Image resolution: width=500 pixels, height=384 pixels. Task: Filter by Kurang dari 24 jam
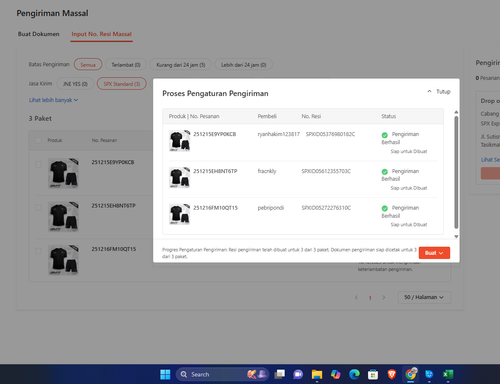181,65
